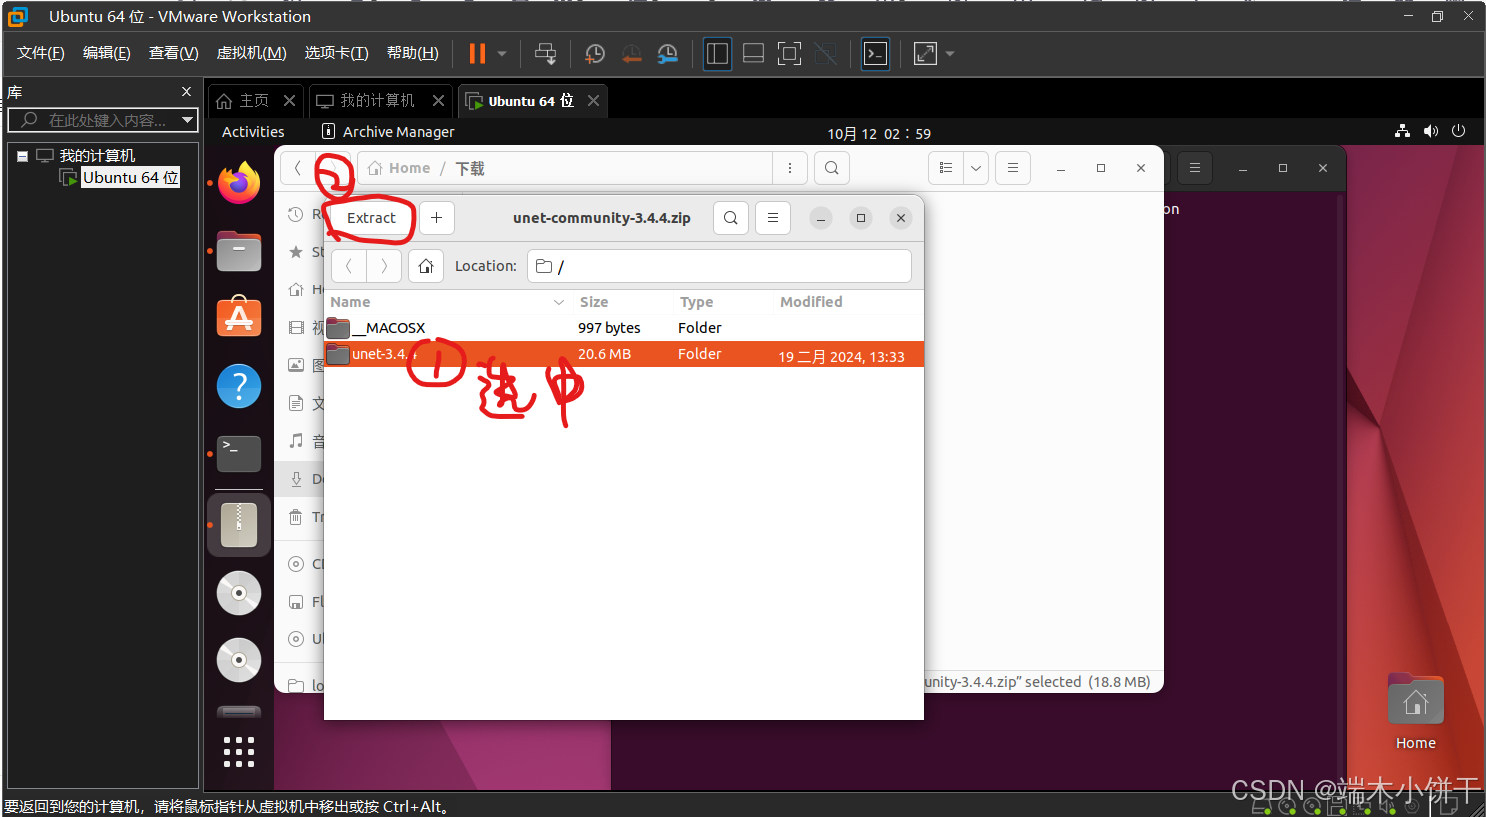This screenshot has width=1486, height=817.
Task: Open Files from the Ubuntu dock
Action: pyautogui.click(x=239, y=251)
